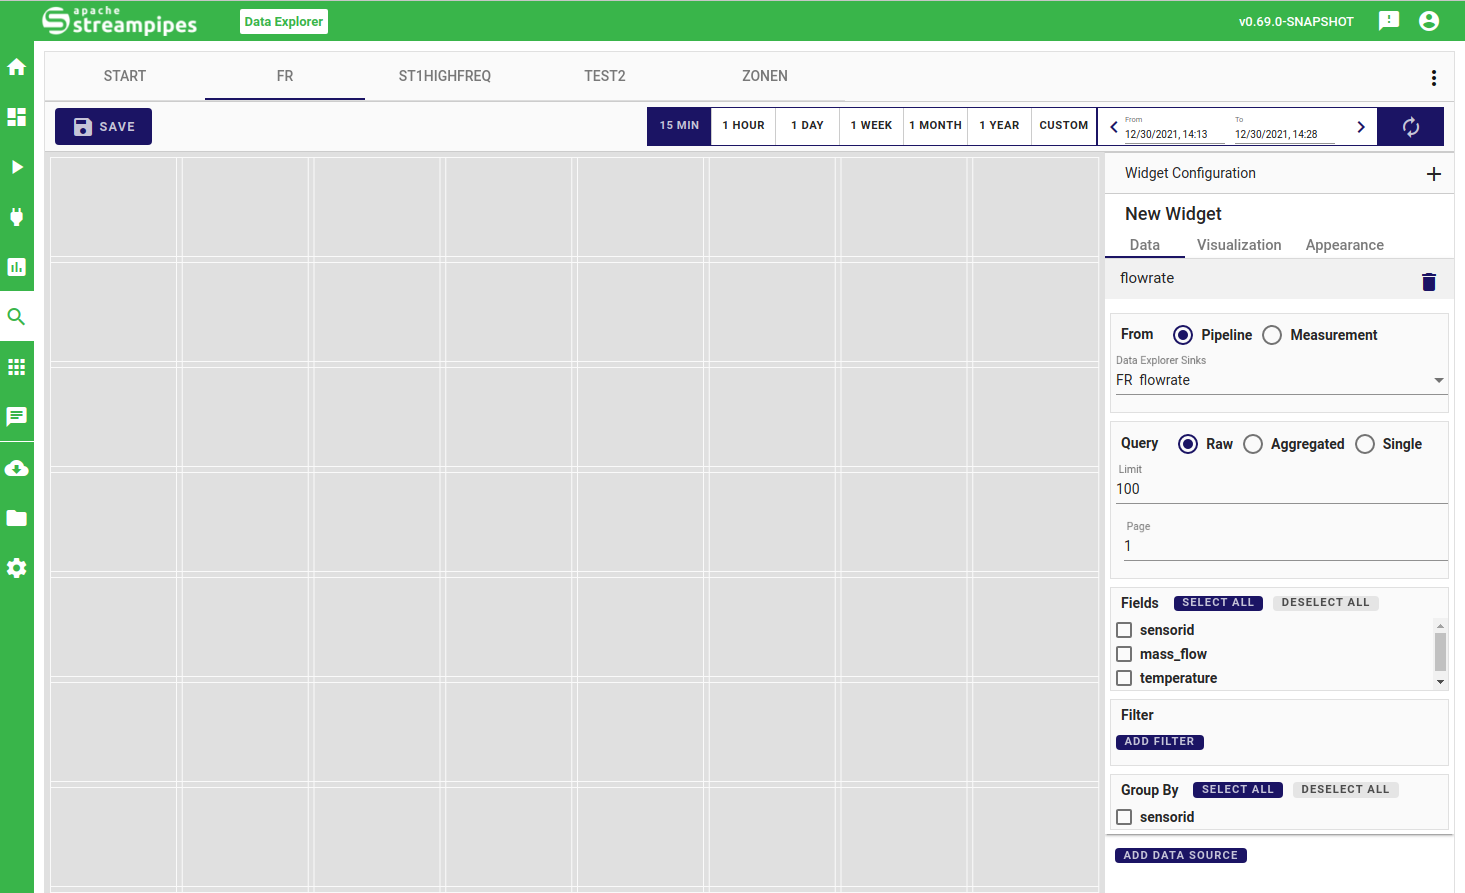Open the pipelines play icon

click(16, 167)
